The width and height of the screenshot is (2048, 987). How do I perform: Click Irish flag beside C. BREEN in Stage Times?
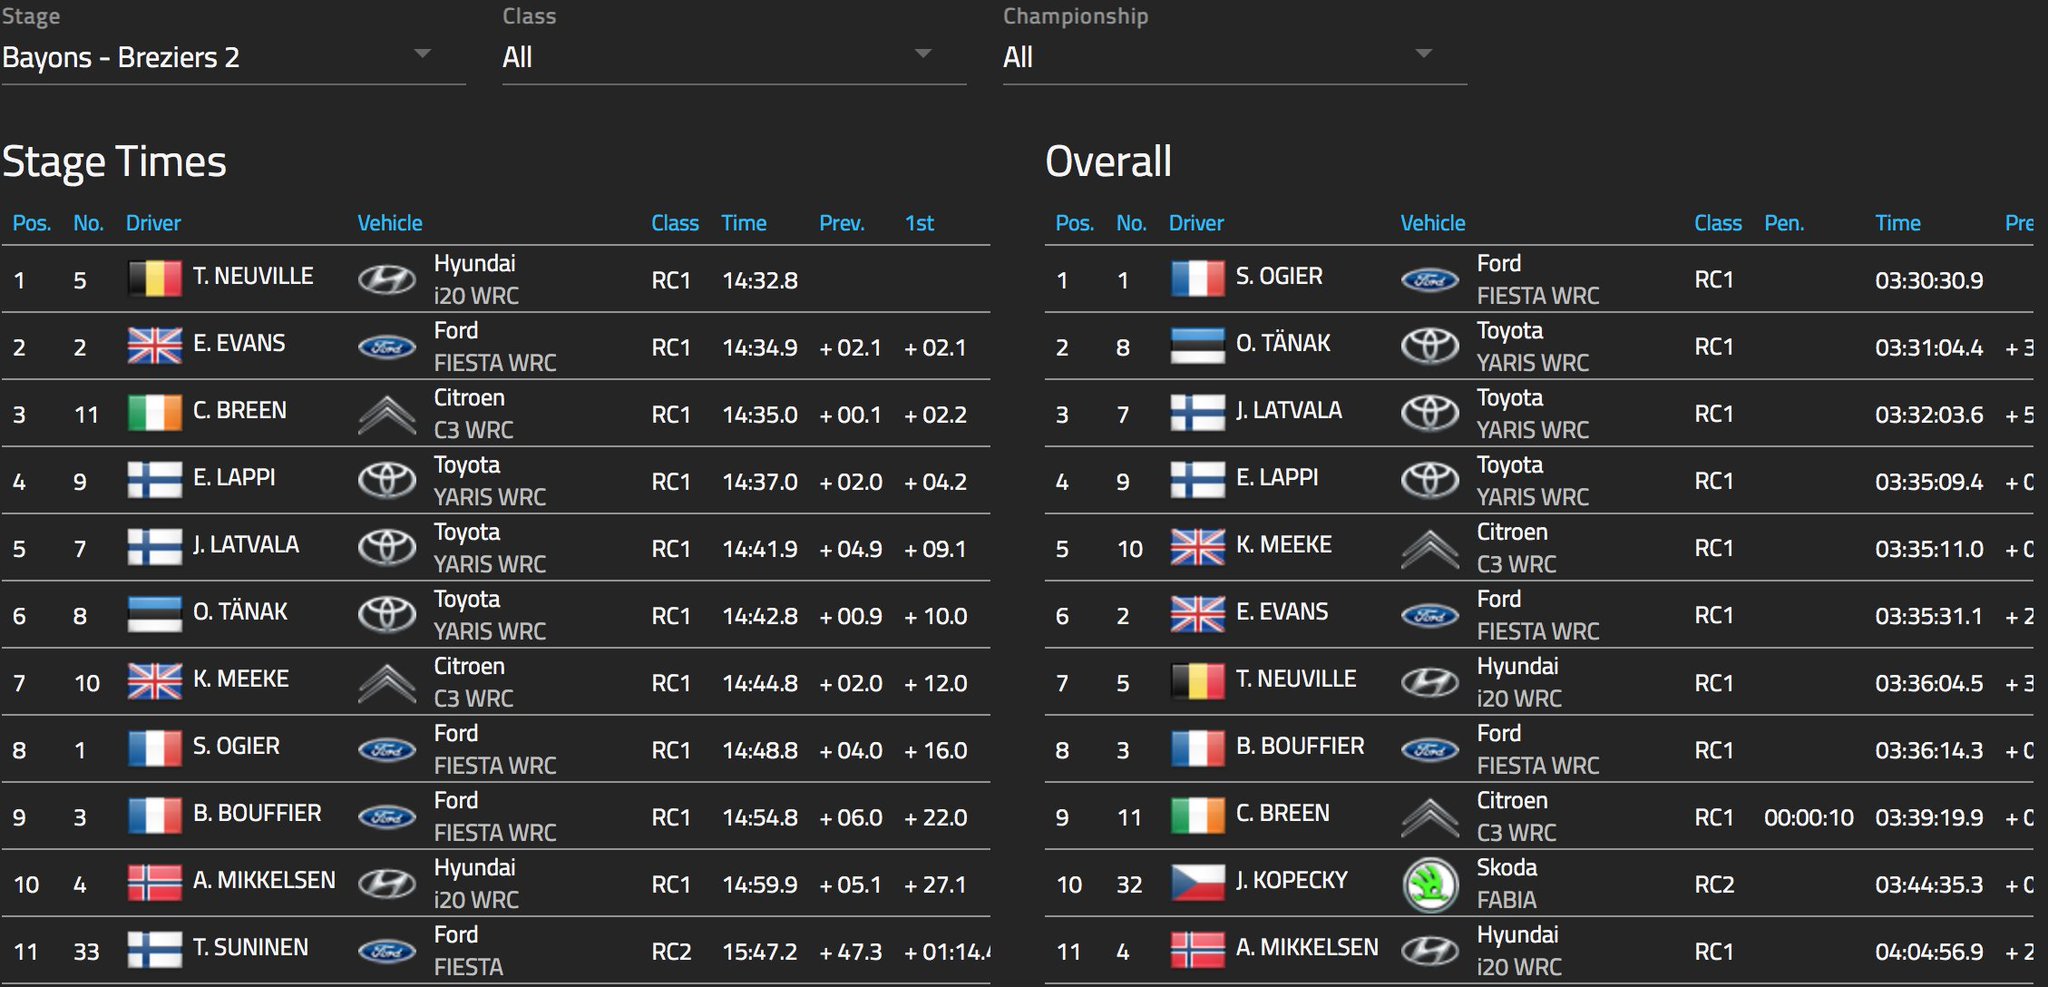[x=155, y=413]
